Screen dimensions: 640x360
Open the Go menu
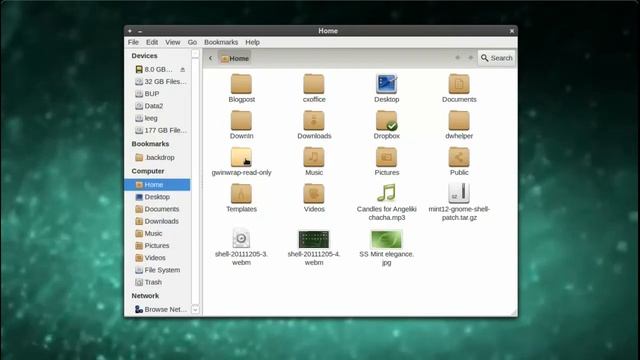[x=192, y=42]
